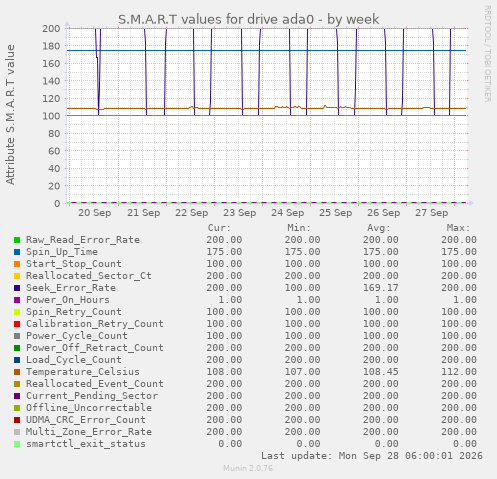Select the Reallocated_Event_Count legend label
Screen dimensions: 497x479
click(95, 384)
